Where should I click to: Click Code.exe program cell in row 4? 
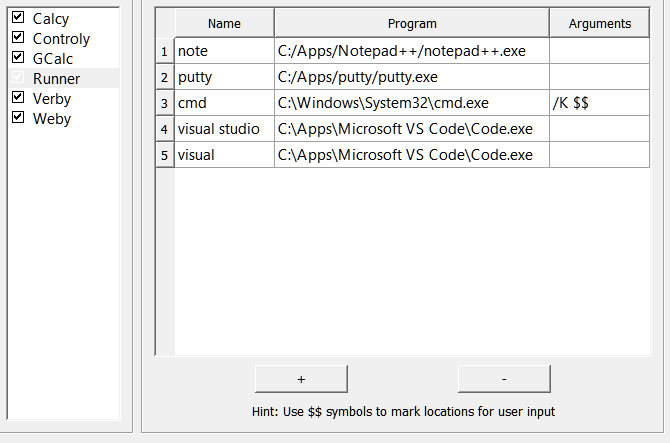412,129
